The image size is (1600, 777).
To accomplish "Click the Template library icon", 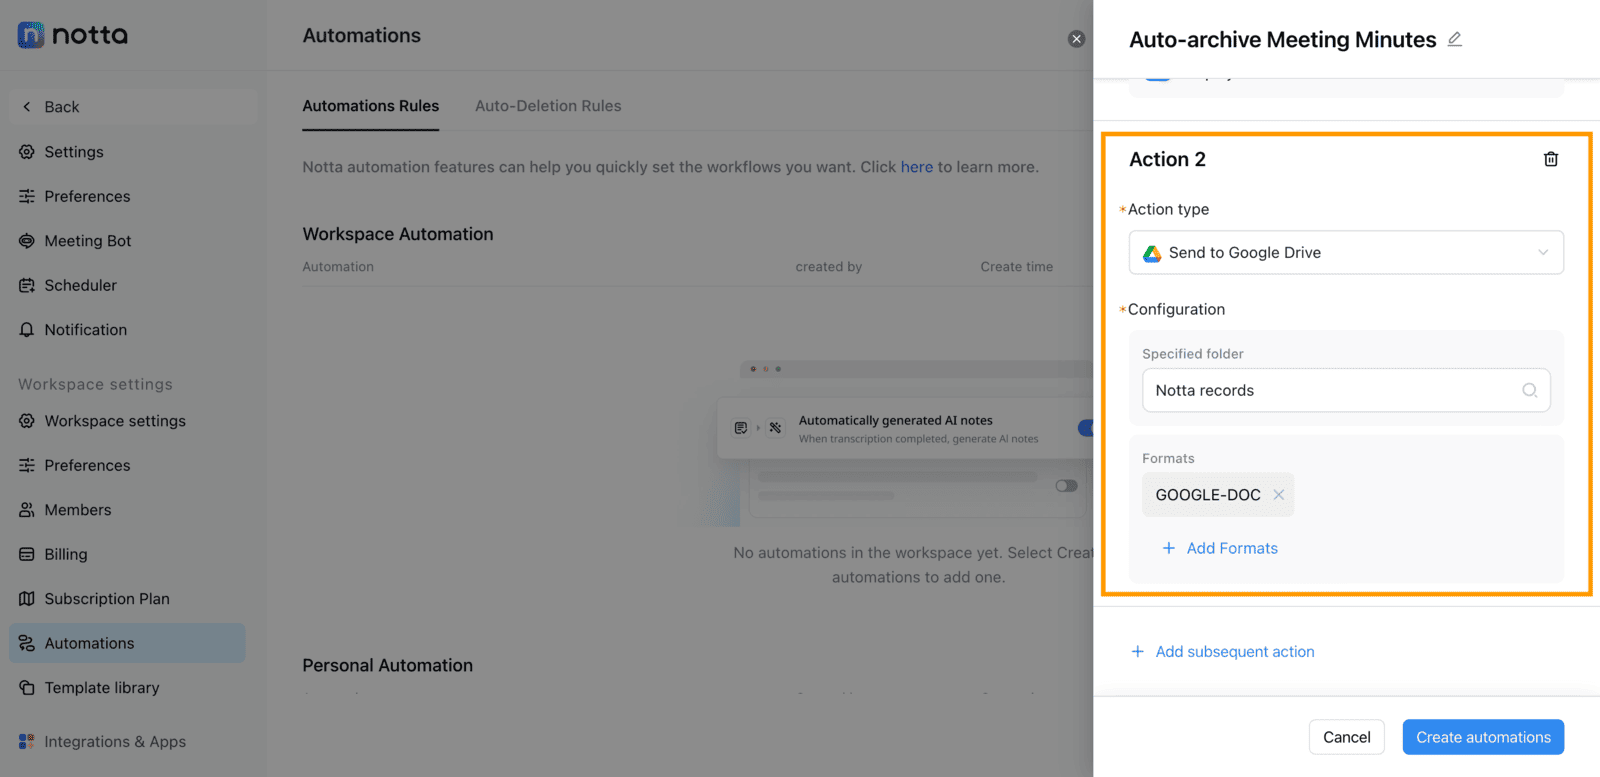I will click(27, 688).
